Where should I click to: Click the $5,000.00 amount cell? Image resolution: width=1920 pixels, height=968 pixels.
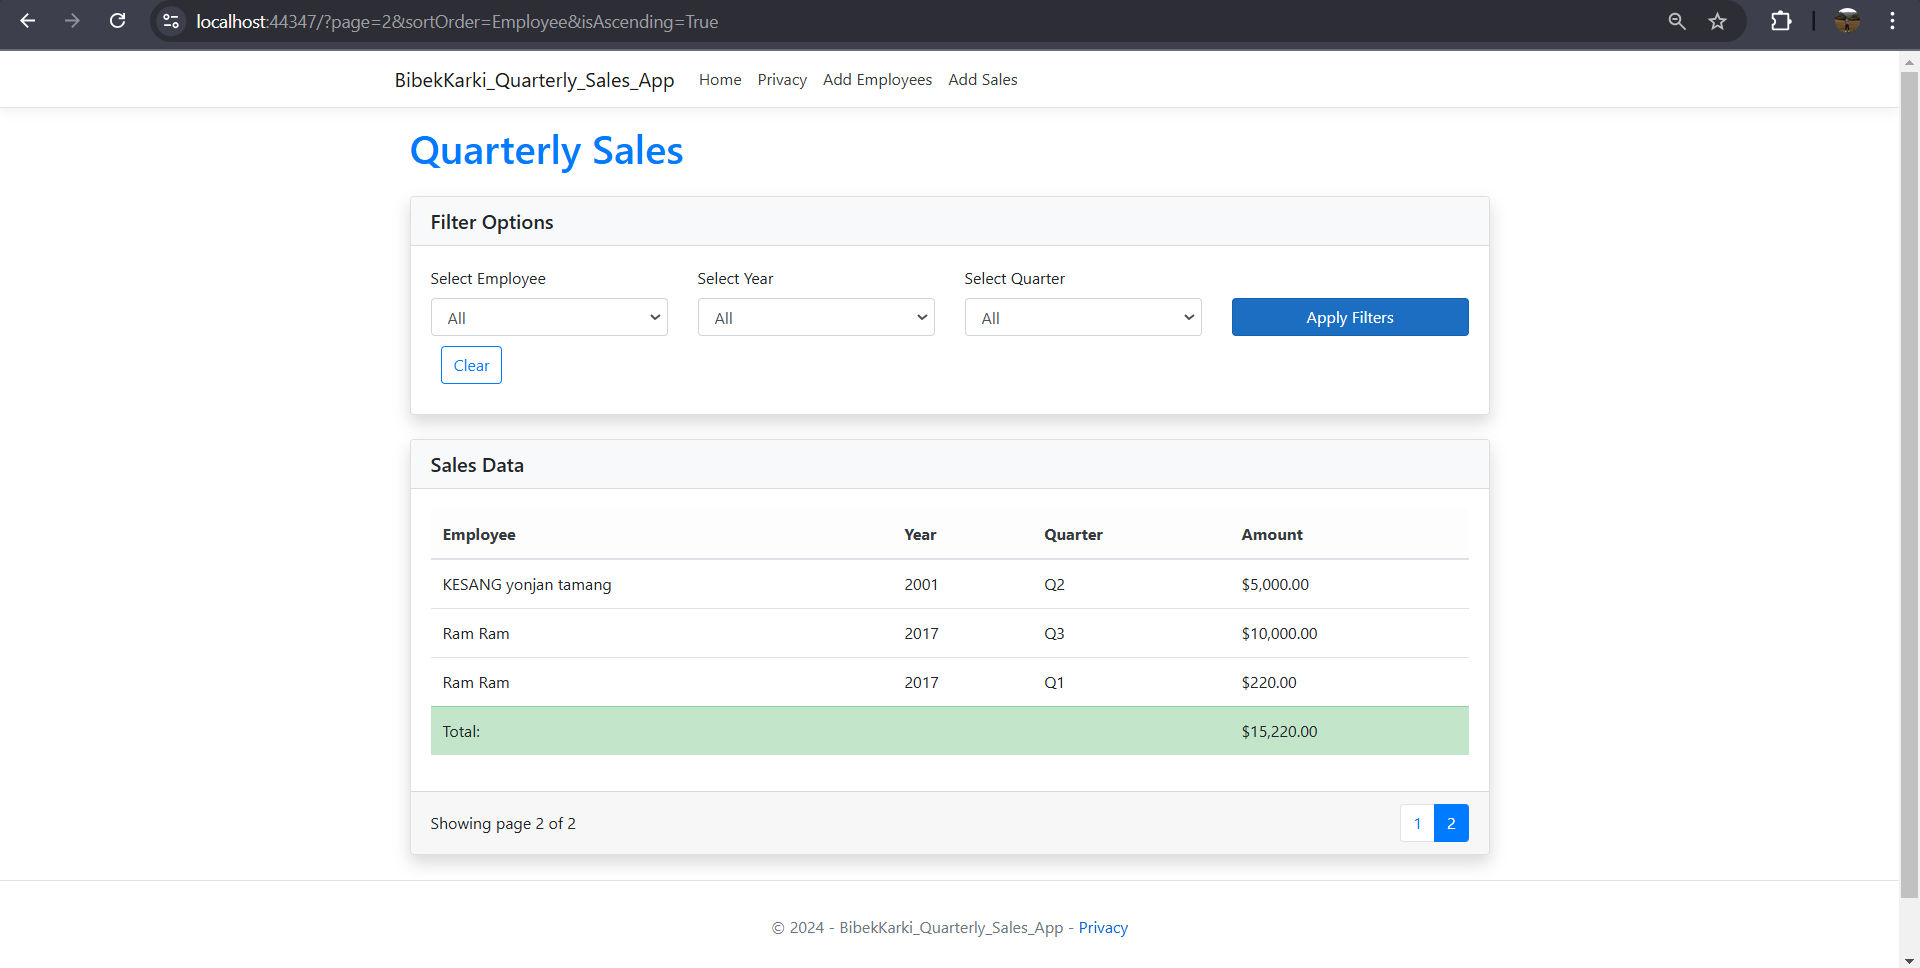click(x=1275, y=585)
